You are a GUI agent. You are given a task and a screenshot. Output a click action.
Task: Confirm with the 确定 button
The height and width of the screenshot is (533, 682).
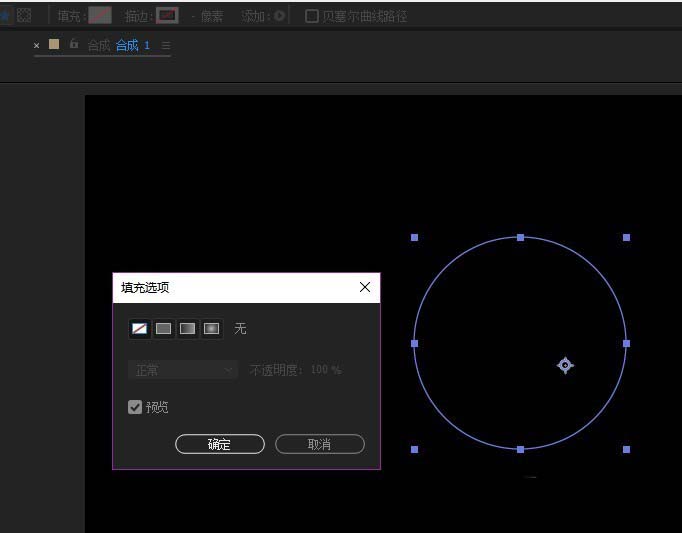(219, 444)
